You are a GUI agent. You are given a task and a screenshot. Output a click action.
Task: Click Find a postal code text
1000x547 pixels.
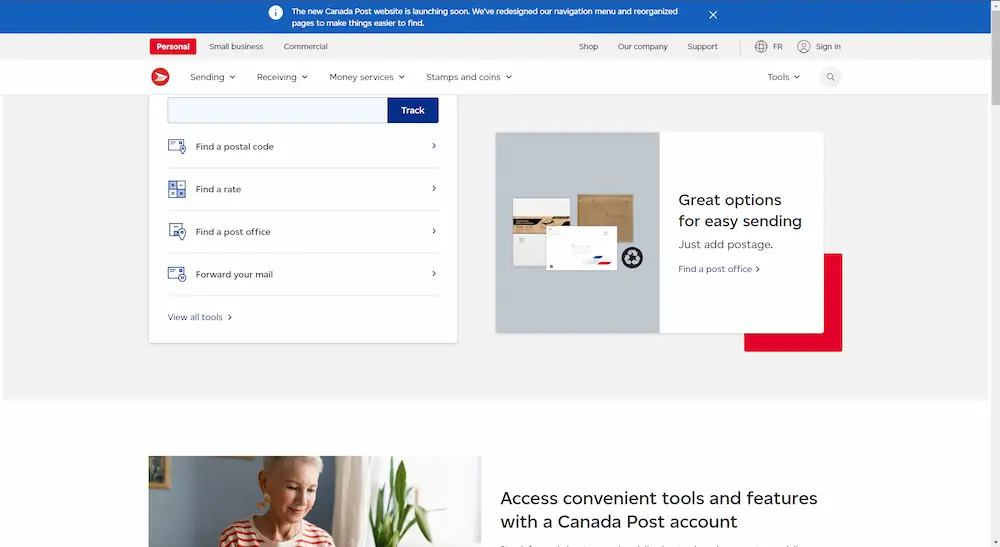tap(235, 147)
